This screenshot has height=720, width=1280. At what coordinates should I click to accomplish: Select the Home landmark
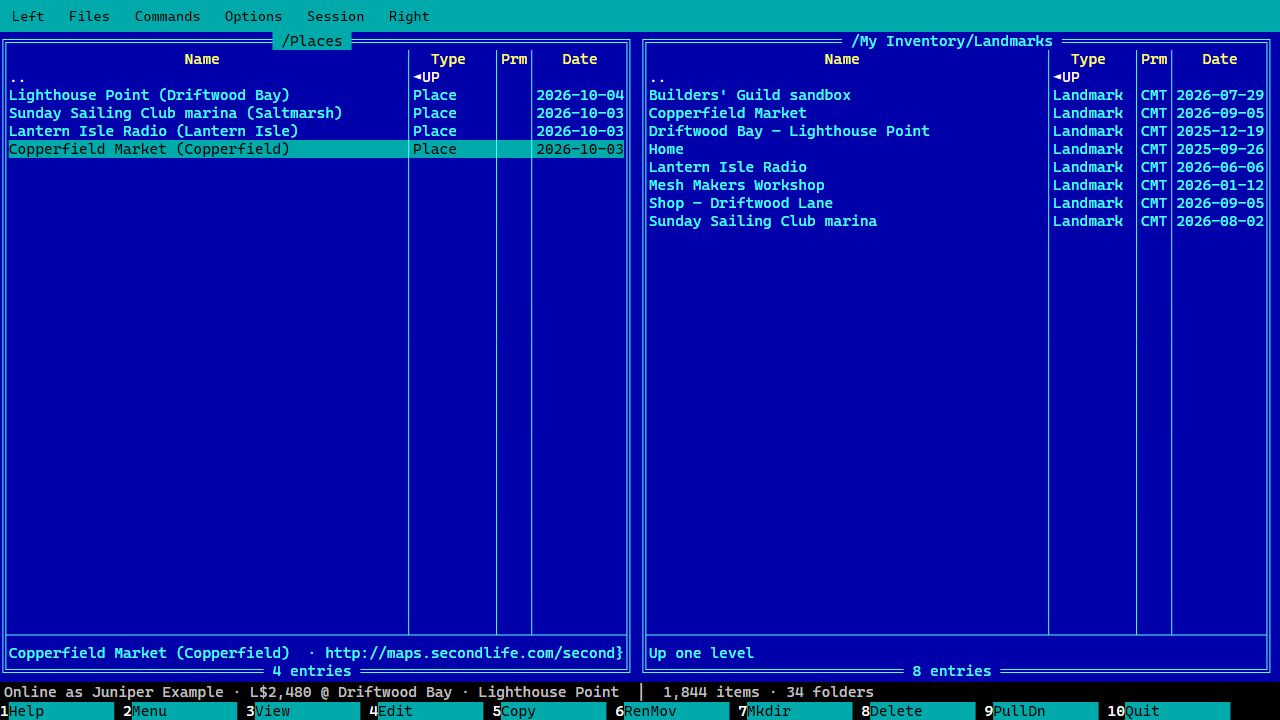click(956, 149)
